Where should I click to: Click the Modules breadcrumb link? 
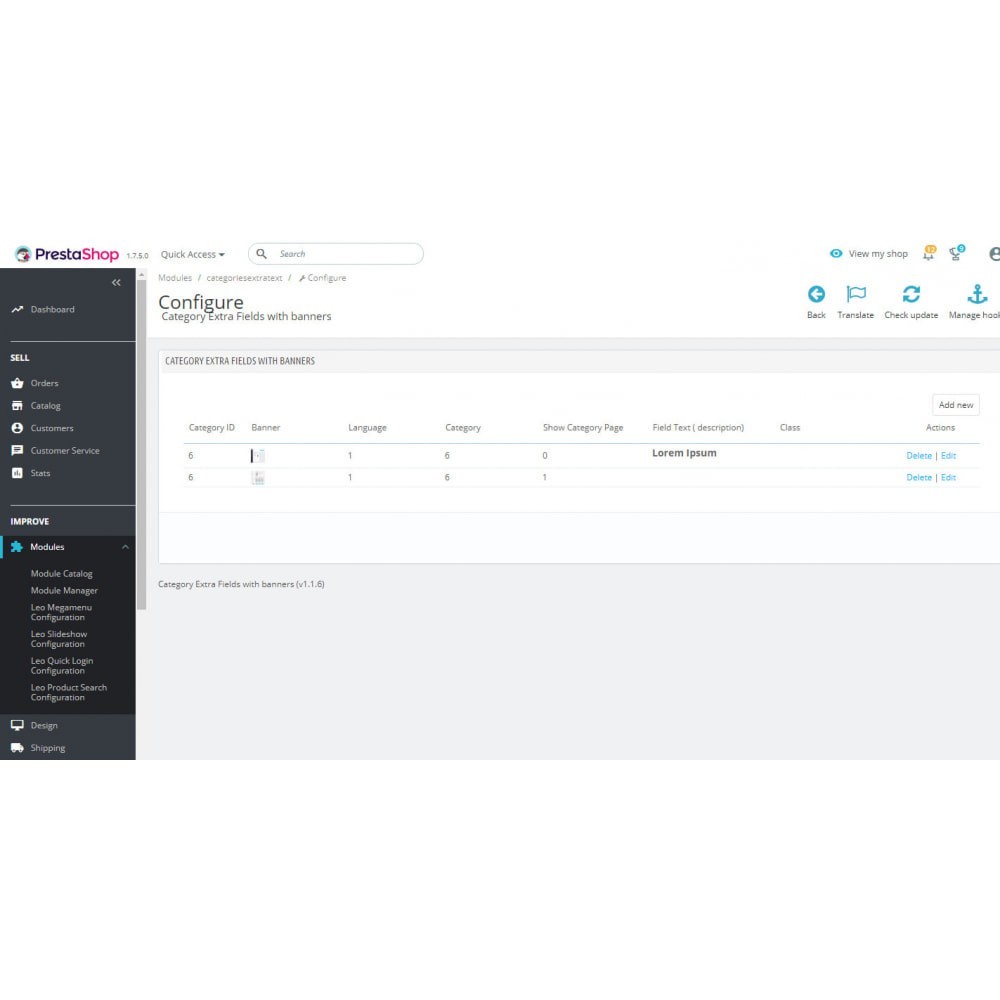coord(175,278)
